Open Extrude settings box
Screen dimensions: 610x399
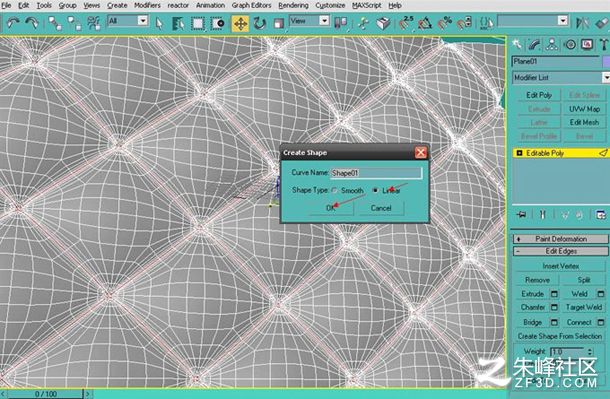tap(554, 294)
